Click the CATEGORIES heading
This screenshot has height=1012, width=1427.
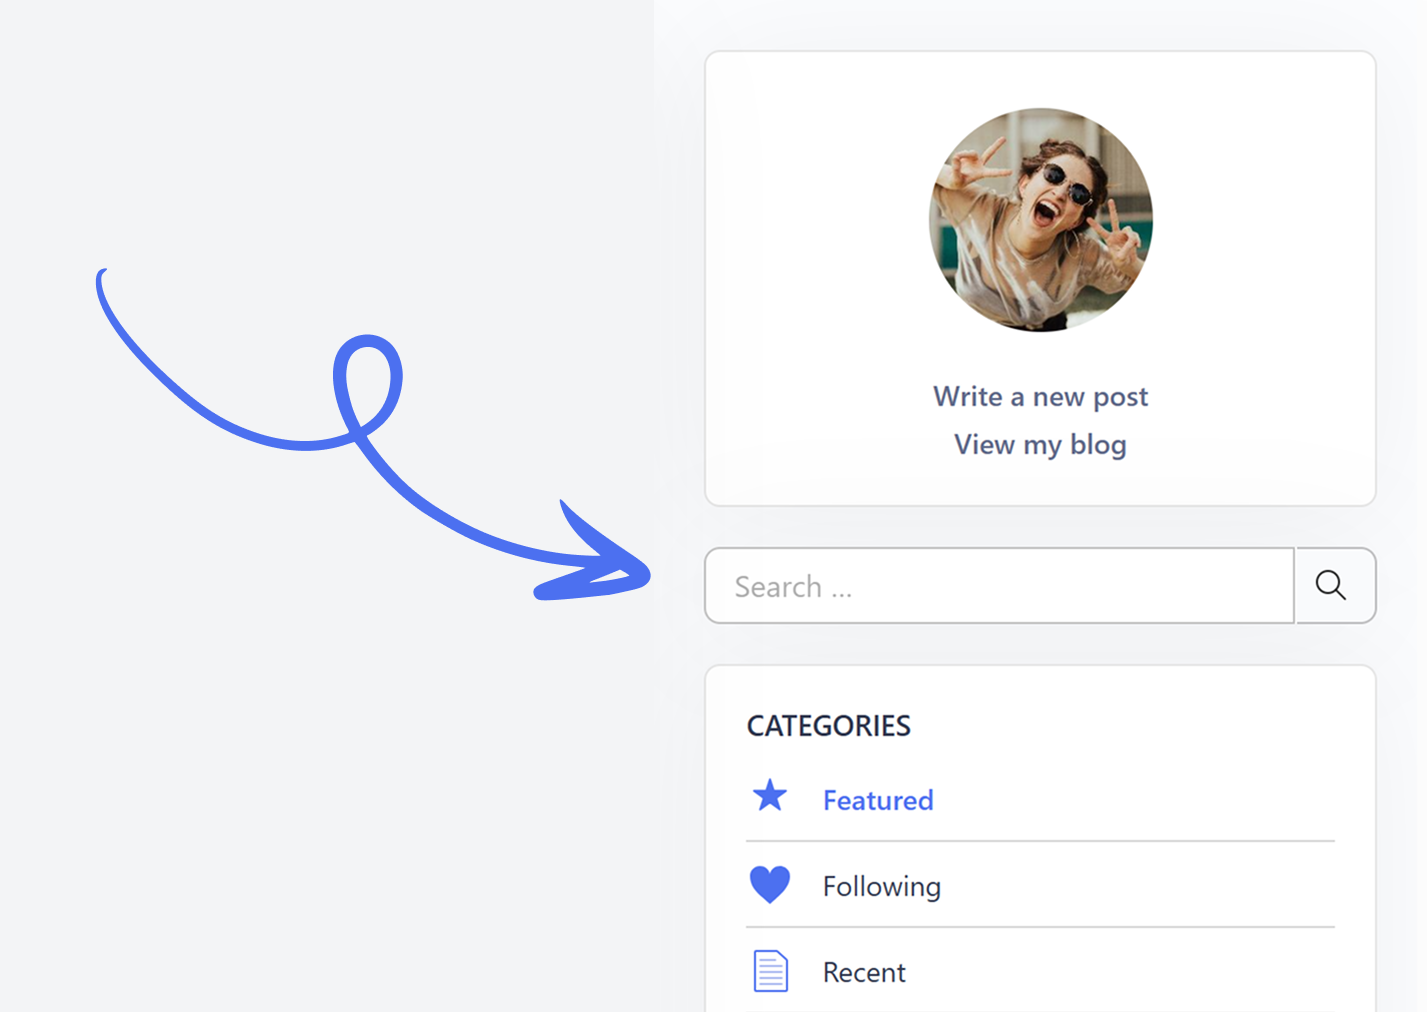(x=828, y=726)
